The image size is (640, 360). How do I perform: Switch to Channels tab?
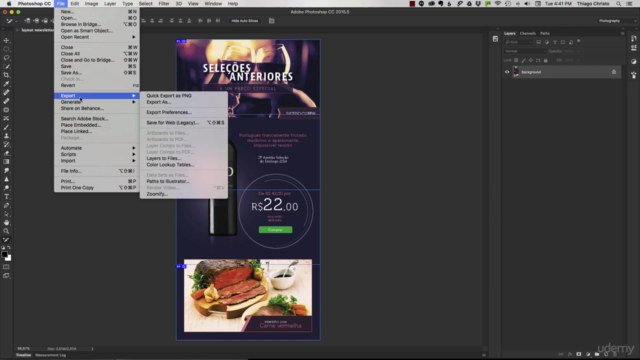pos(528,33)
